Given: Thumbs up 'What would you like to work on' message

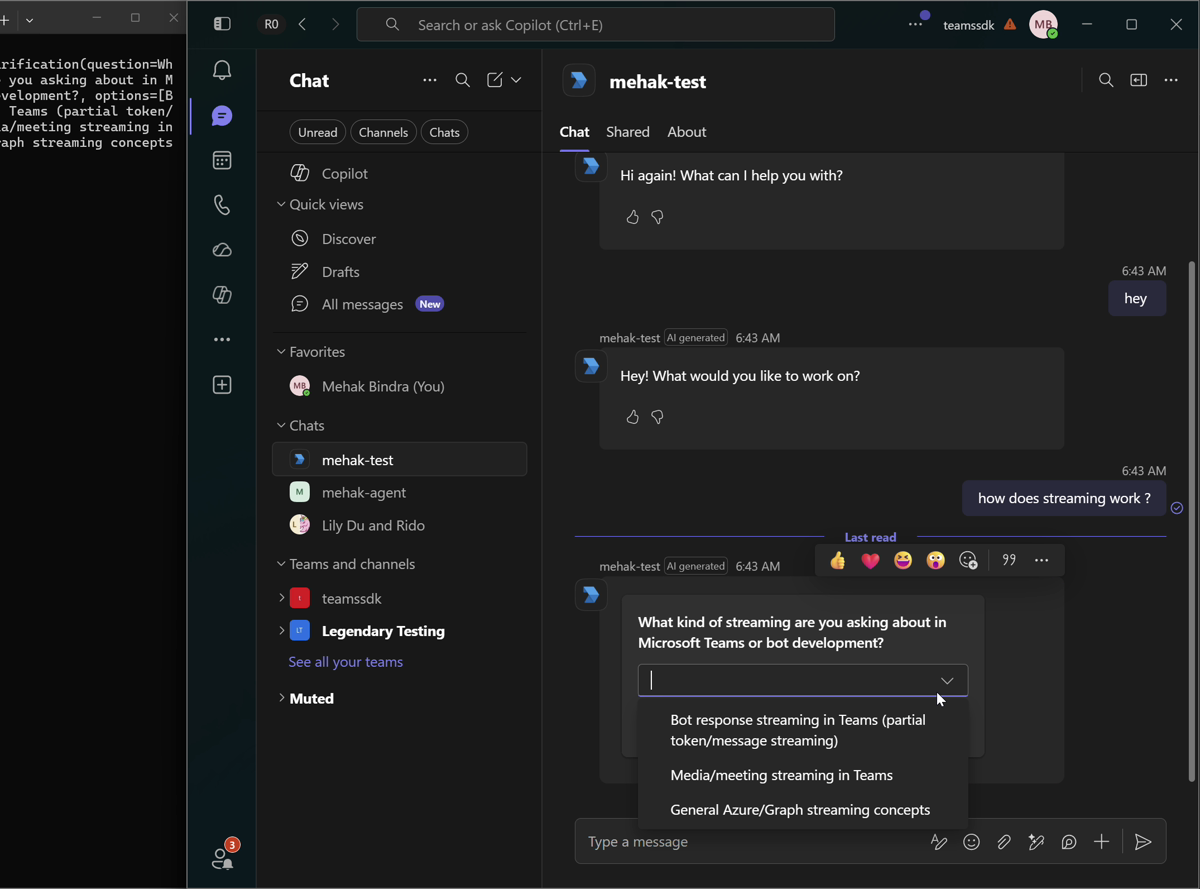Looking at the screenshot, I should (x=632, y=417).
